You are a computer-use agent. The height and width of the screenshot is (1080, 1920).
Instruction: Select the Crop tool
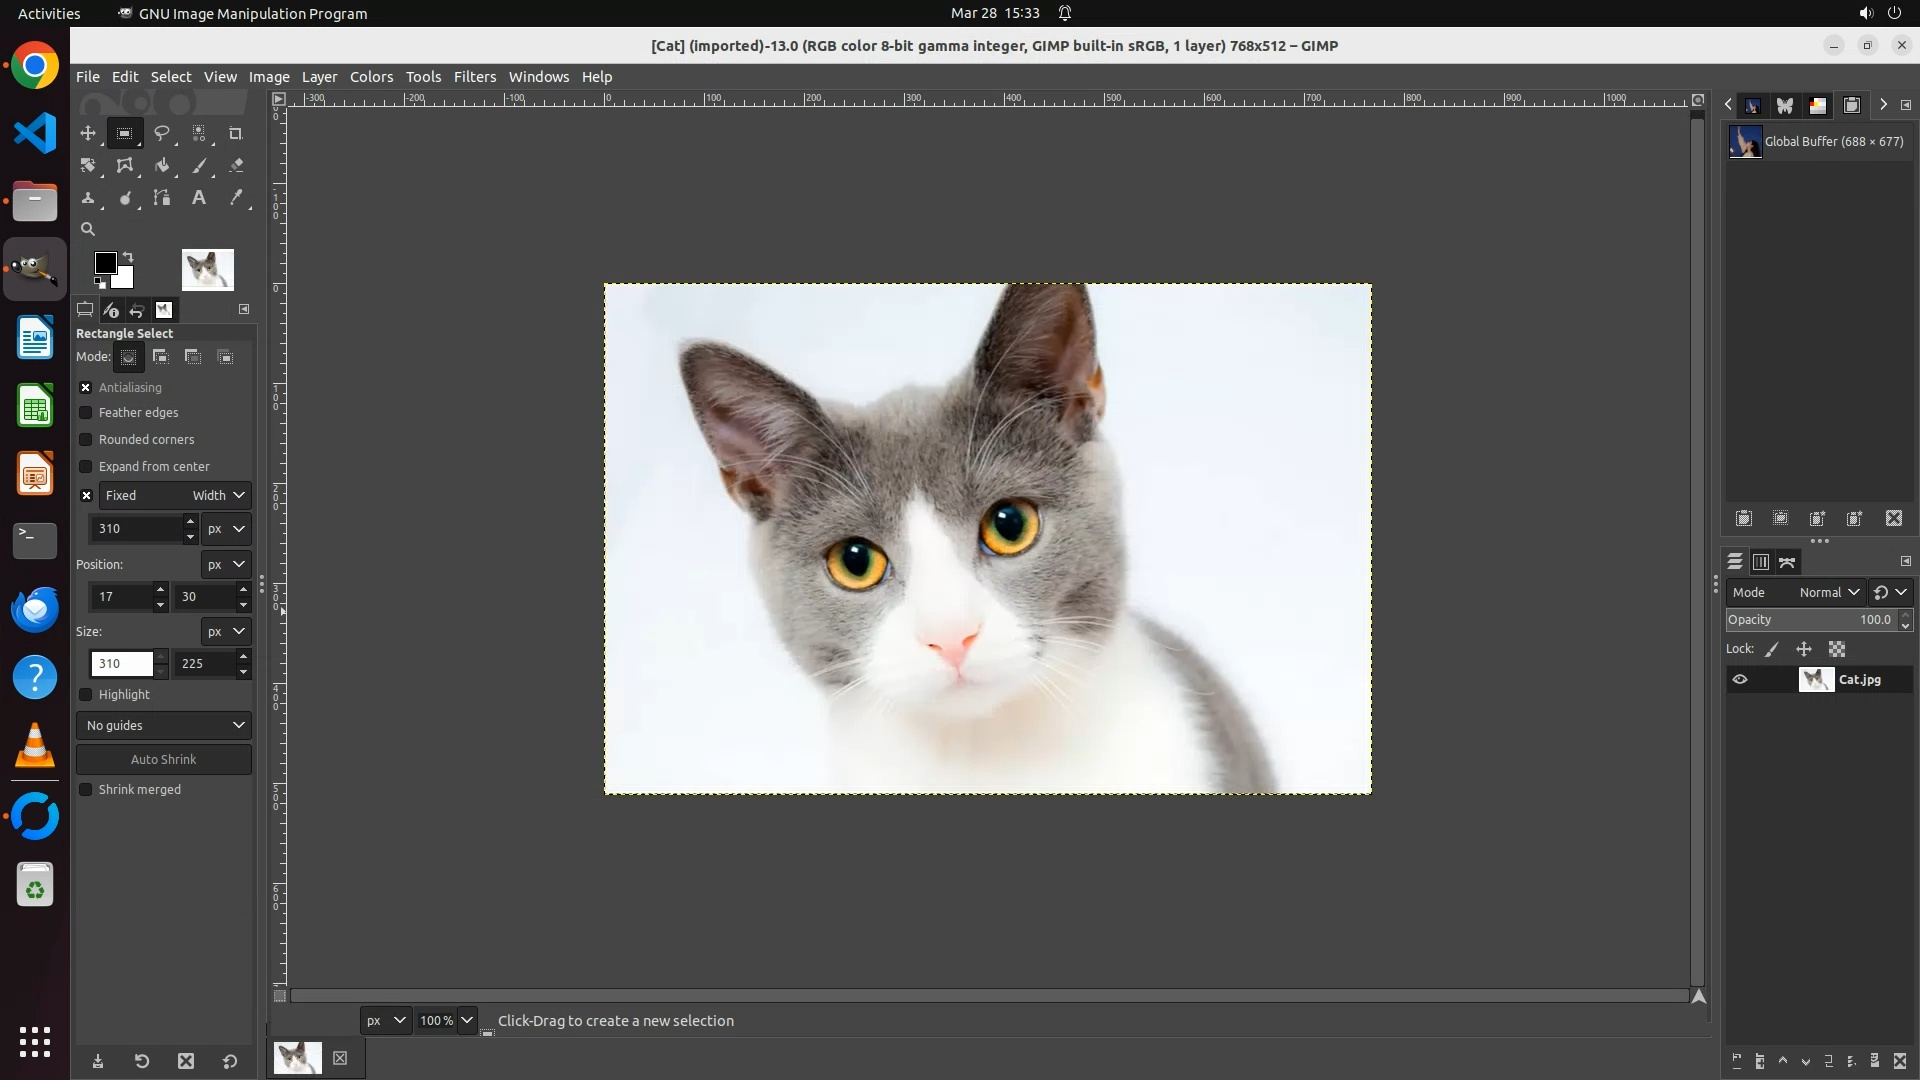(x=236, y=133)
